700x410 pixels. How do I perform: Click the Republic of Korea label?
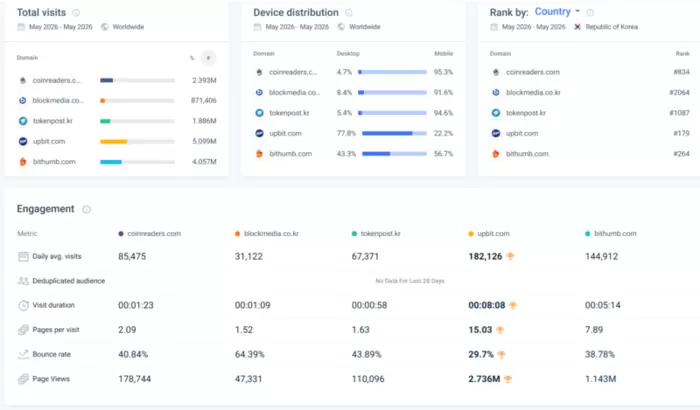(x=612, y=27)
